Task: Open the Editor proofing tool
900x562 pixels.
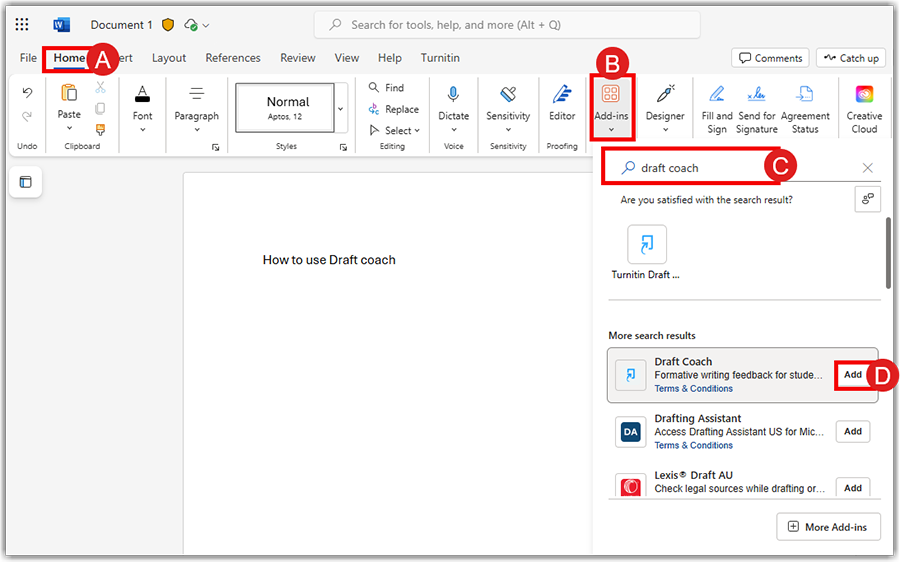Action: coord(562,95)
